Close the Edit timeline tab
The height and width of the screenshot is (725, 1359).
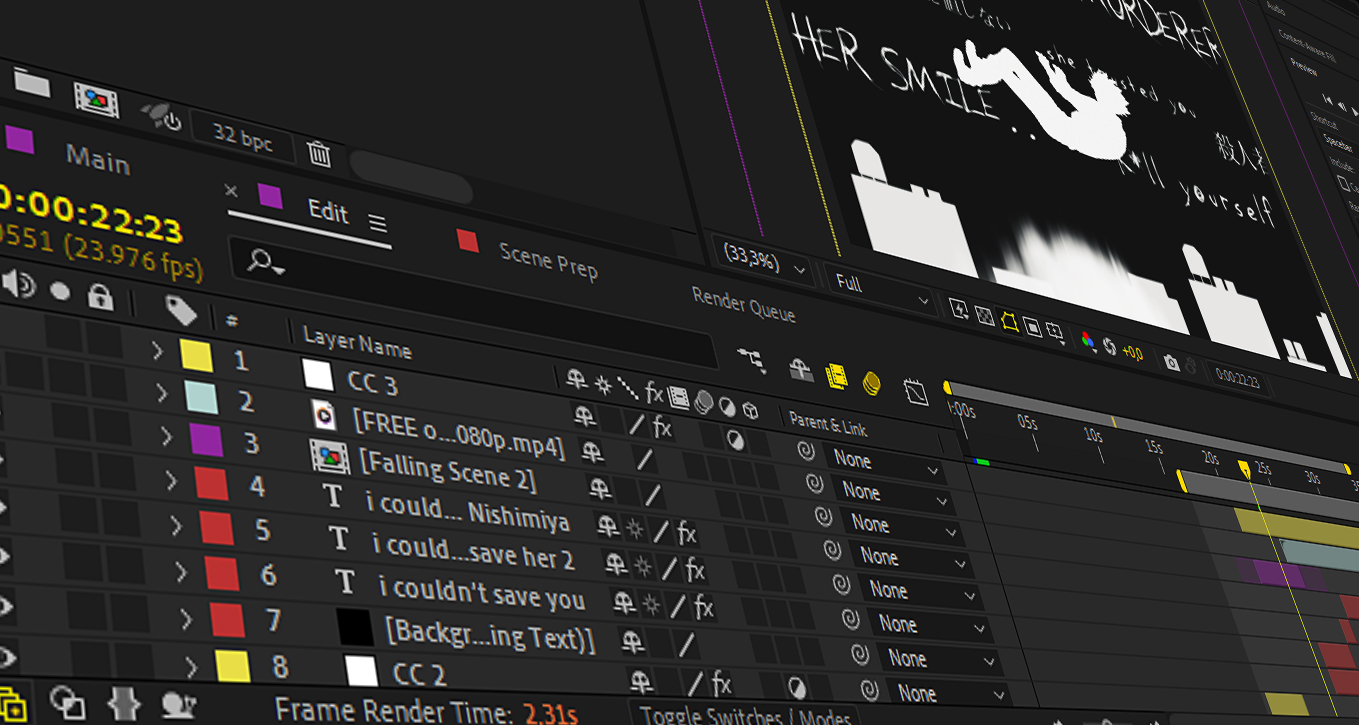(x=232, y=190)
